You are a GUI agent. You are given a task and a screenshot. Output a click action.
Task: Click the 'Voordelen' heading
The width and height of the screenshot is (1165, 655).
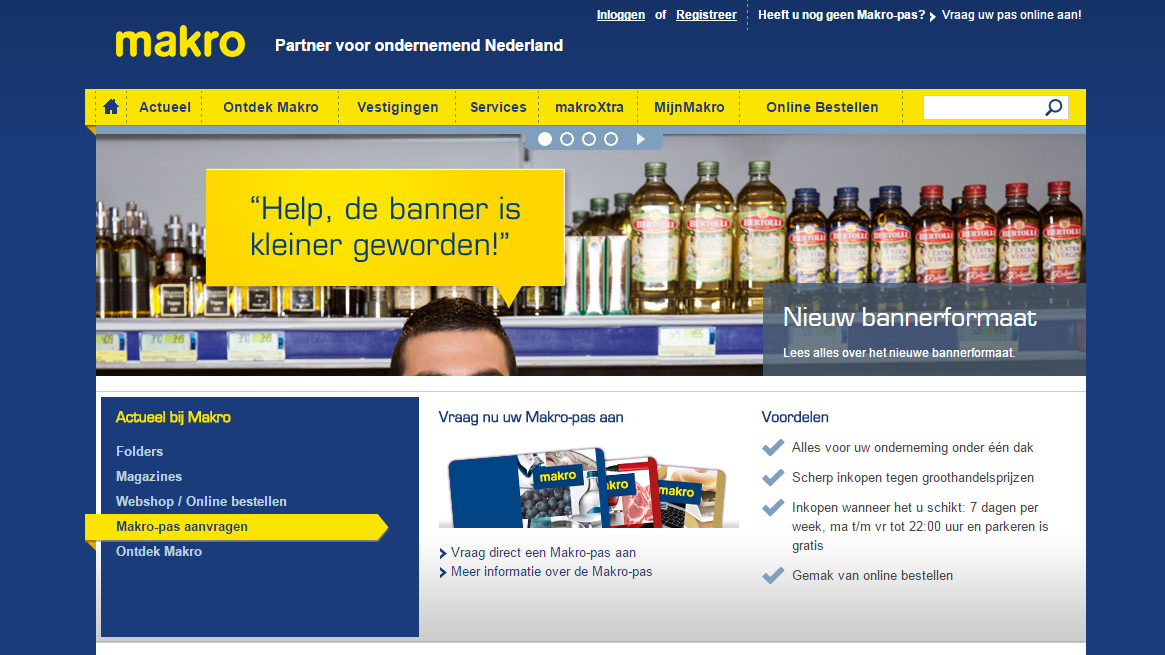coord(794,417)
